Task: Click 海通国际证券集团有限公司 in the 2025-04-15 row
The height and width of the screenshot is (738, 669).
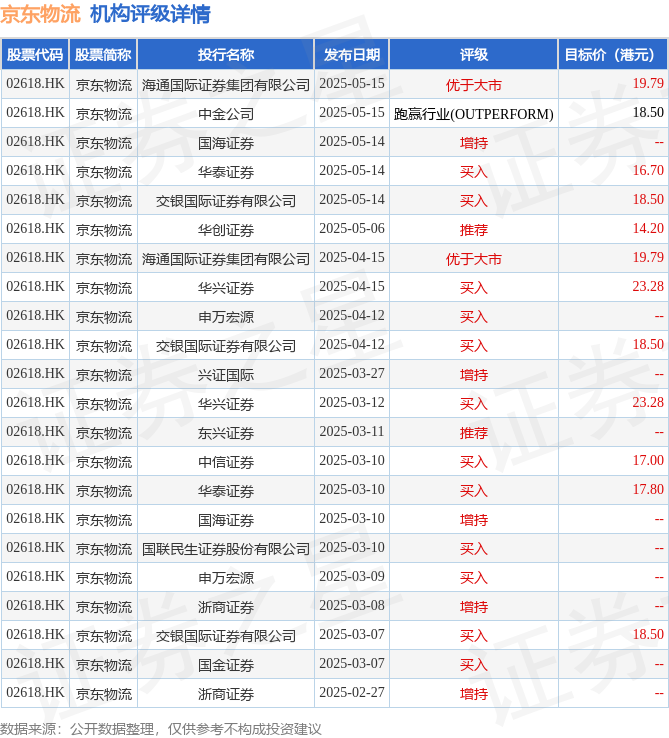Action: pos(226,259)
